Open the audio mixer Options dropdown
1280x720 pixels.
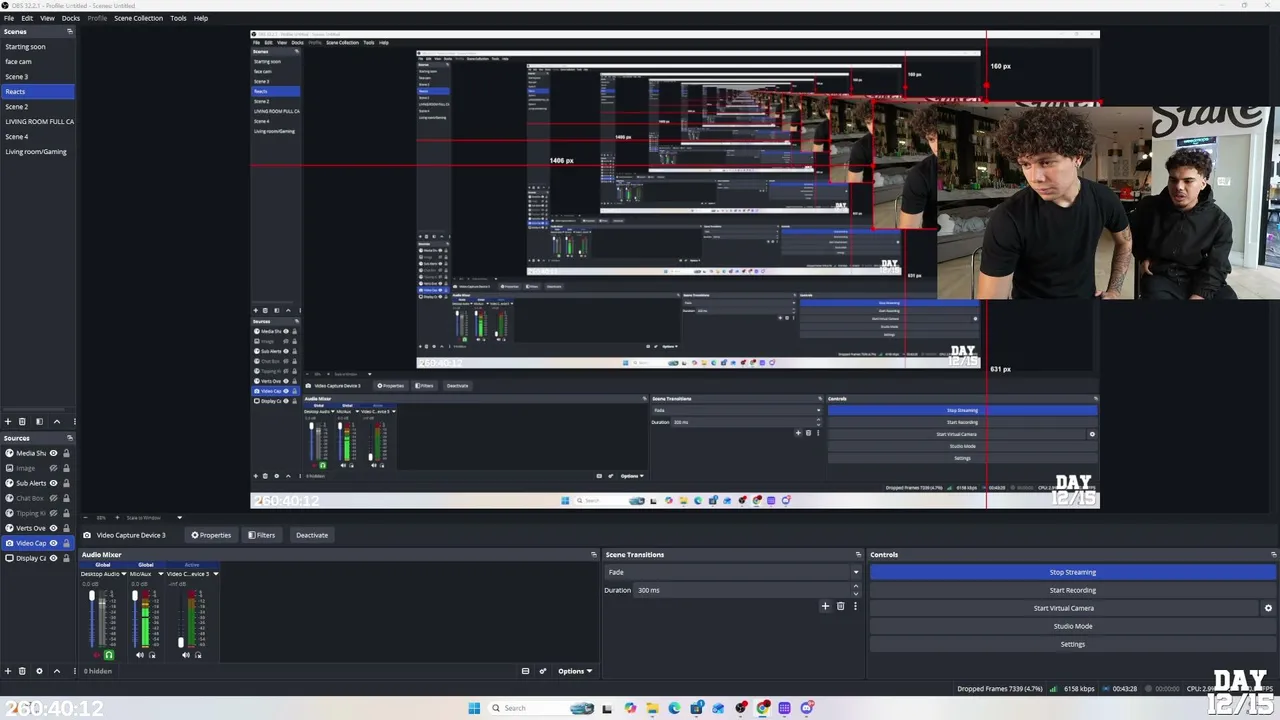coord(575,671)
